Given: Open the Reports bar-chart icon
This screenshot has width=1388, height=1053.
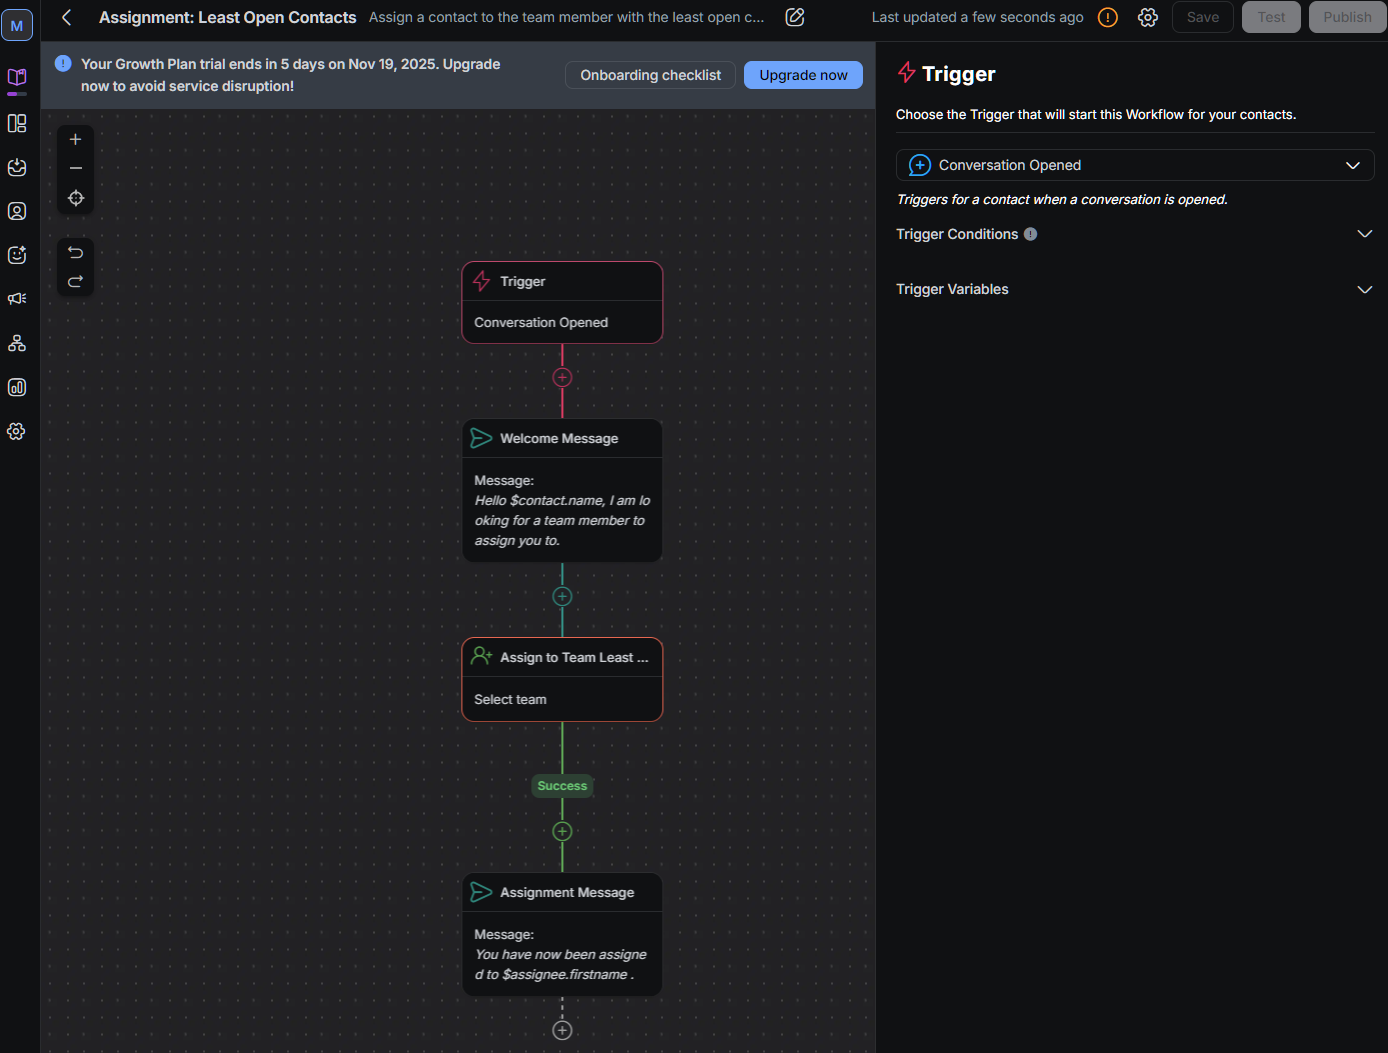Looking at the screenshot, I should point(16,387).
